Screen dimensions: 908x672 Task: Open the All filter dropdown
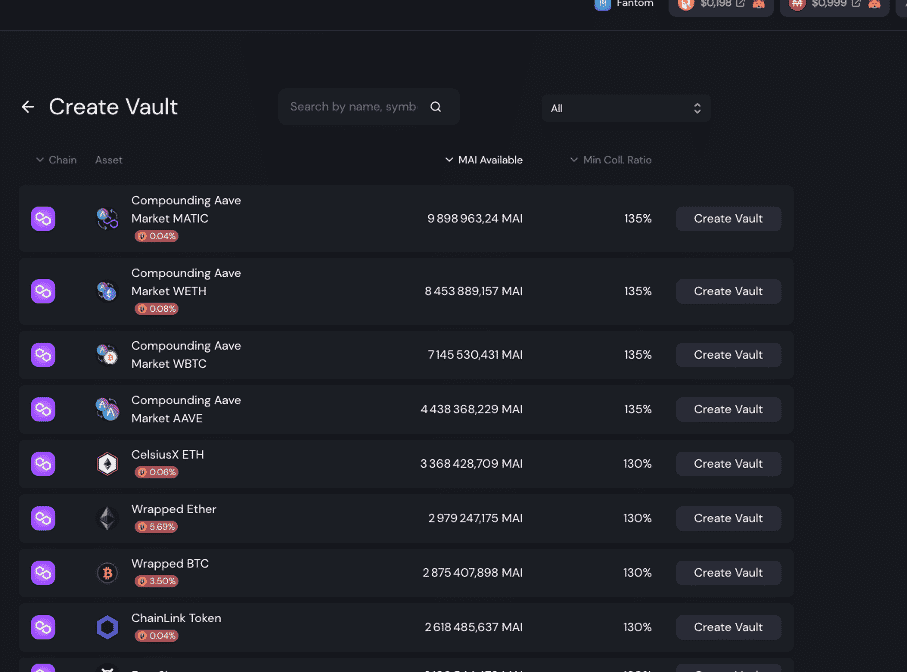coord(626,108)
